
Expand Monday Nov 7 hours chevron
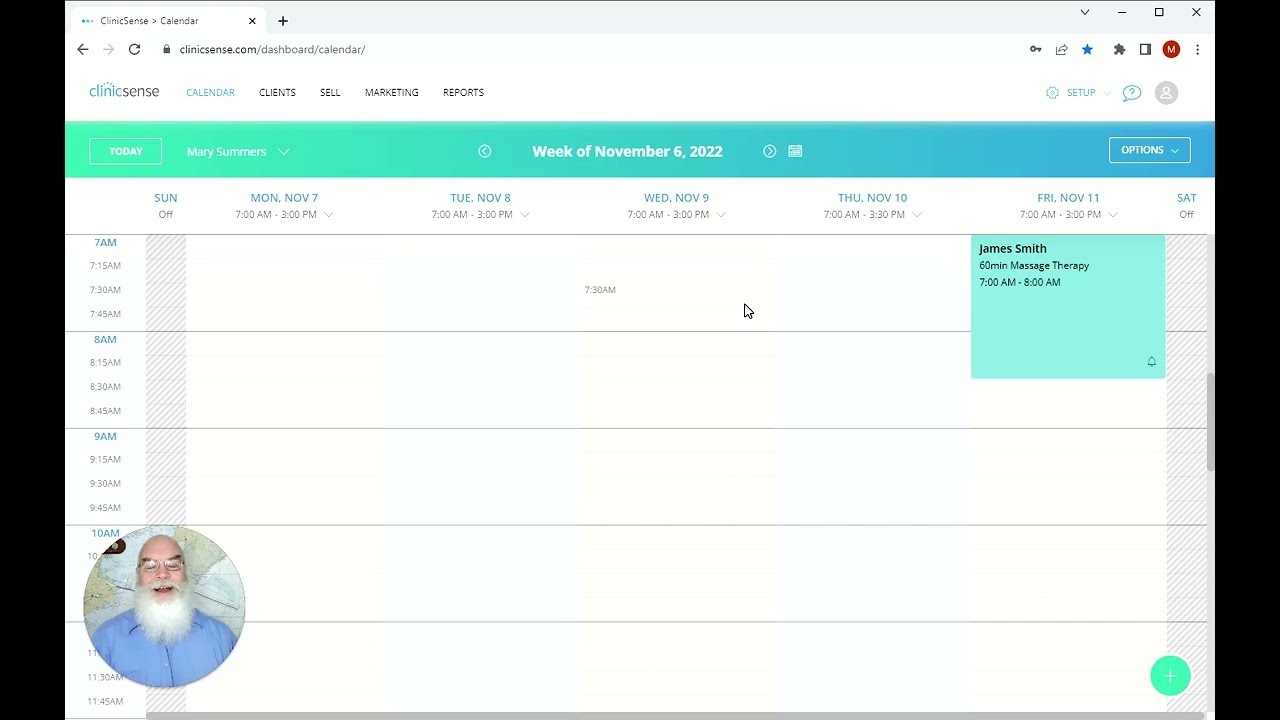pyautogui.click(x=329, y=215)
